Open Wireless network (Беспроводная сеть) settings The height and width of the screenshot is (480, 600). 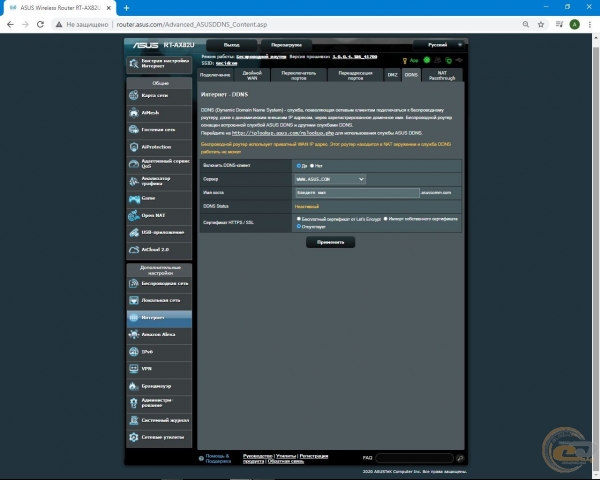[x=159, y=284]
